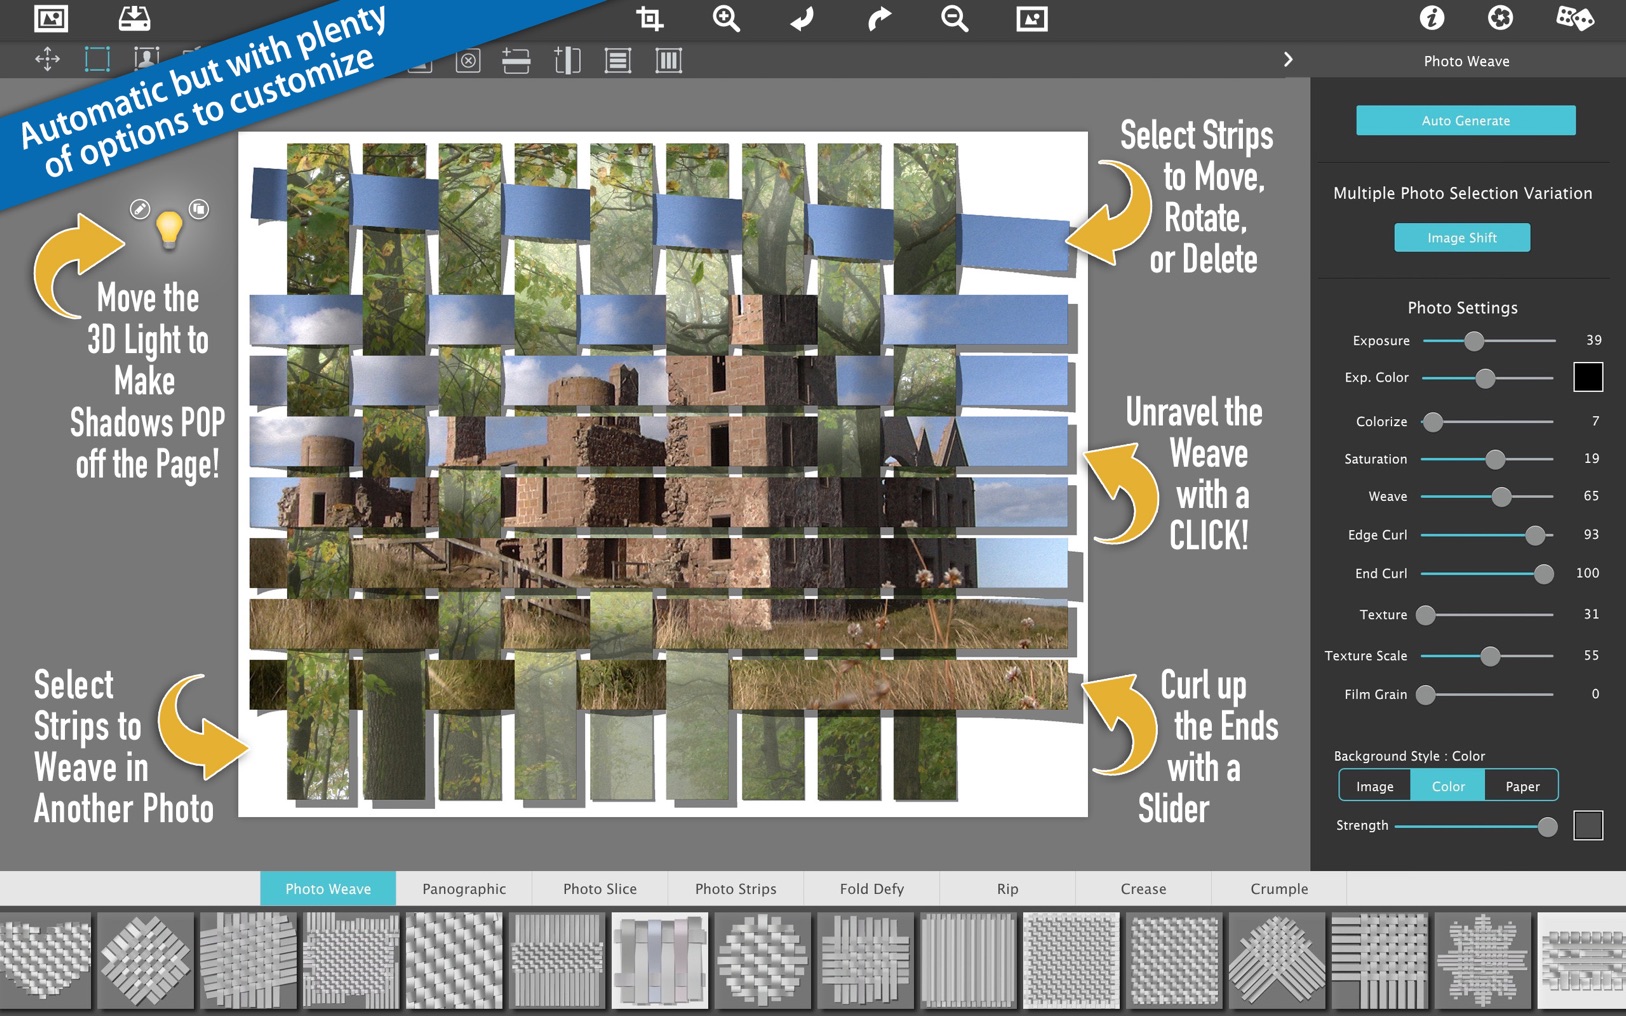Click the info icon at top right
This screenshot has height=1016, width=1626.
click(x=1431, y=19)
